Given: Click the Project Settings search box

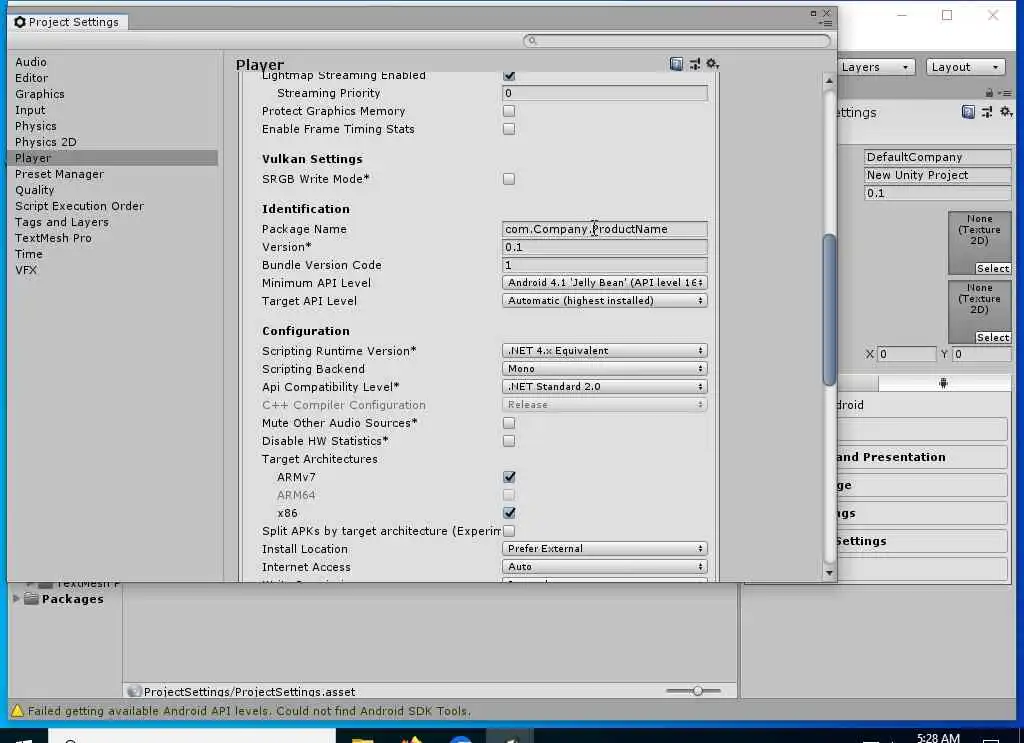Looking at the screenshot, I should [677, 41].
